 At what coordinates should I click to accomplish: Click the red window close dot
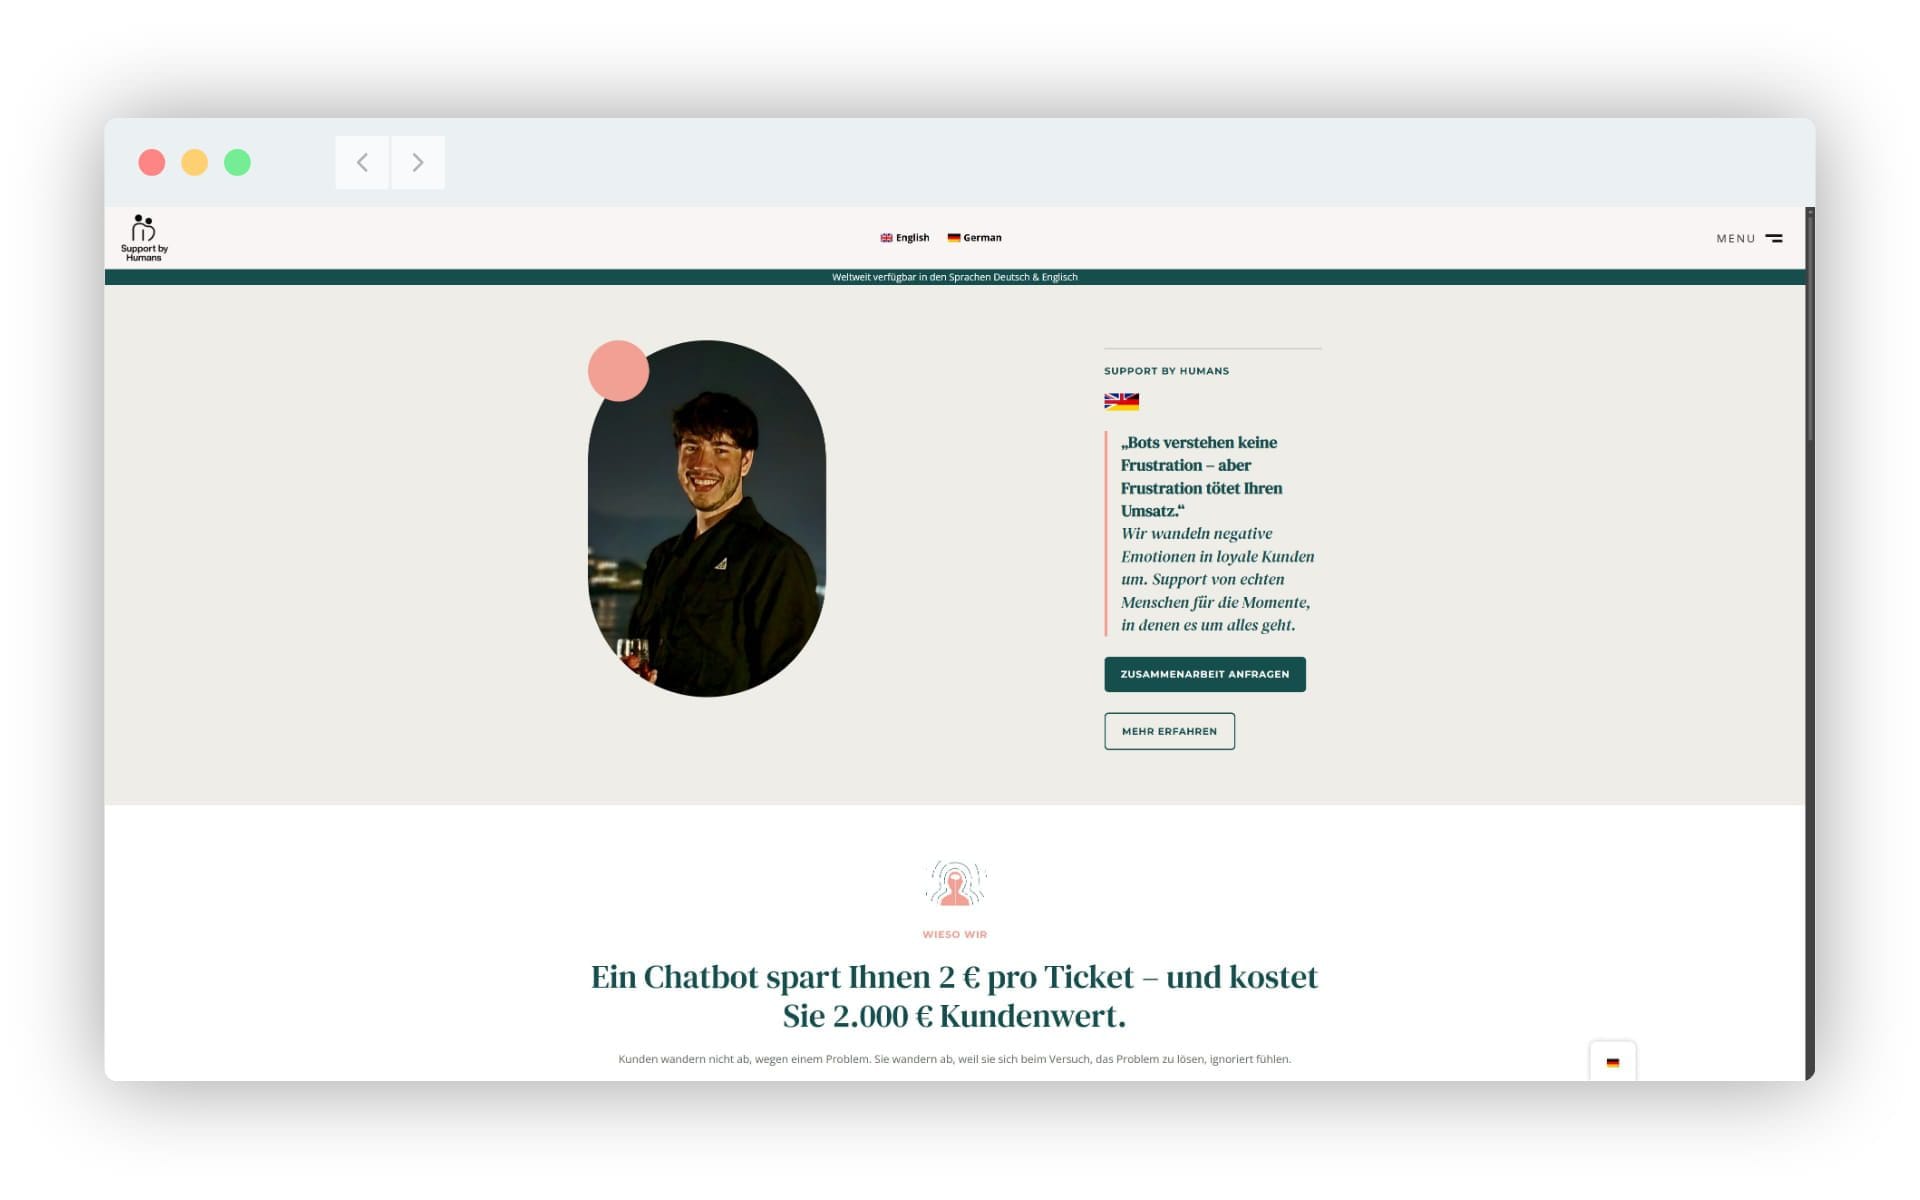click(152, 162)
